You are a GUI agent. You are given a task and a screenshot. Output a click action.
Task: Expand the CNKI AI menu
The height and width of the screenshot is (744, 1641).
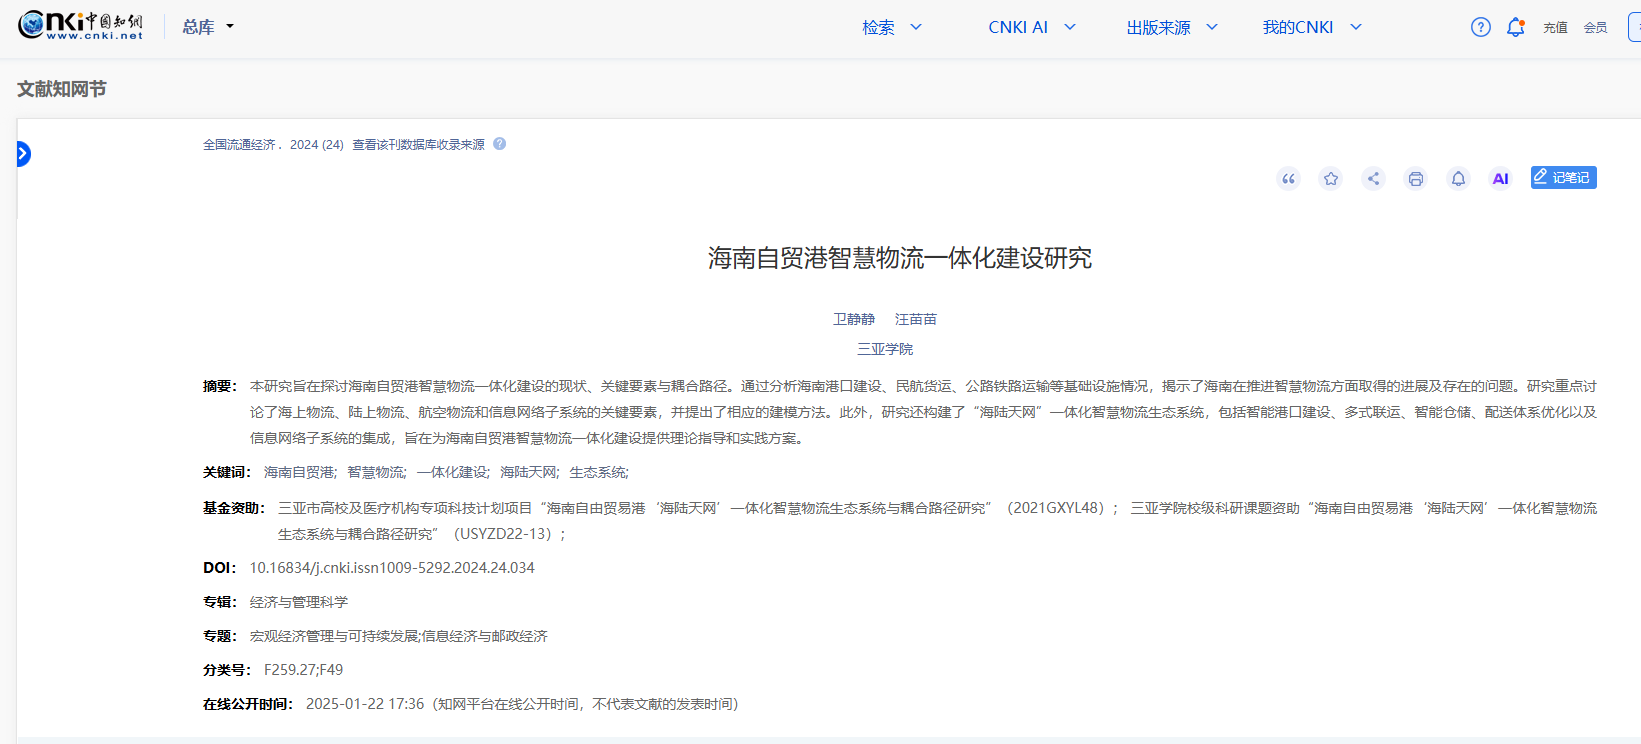click(x=1031, y=27)
